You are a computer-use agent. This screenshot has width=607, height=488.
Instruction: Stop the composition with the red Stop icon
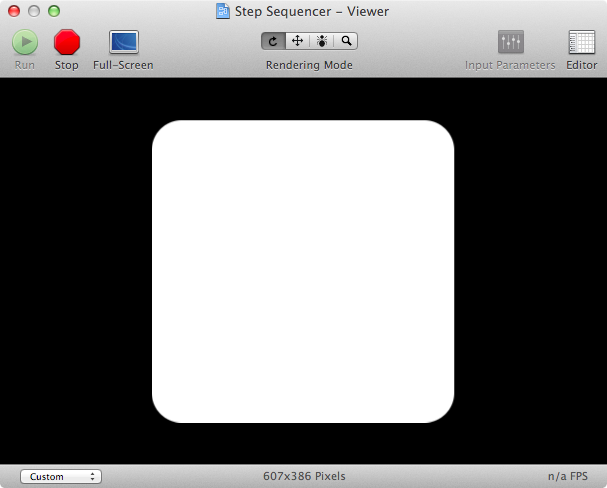(67, 42)
